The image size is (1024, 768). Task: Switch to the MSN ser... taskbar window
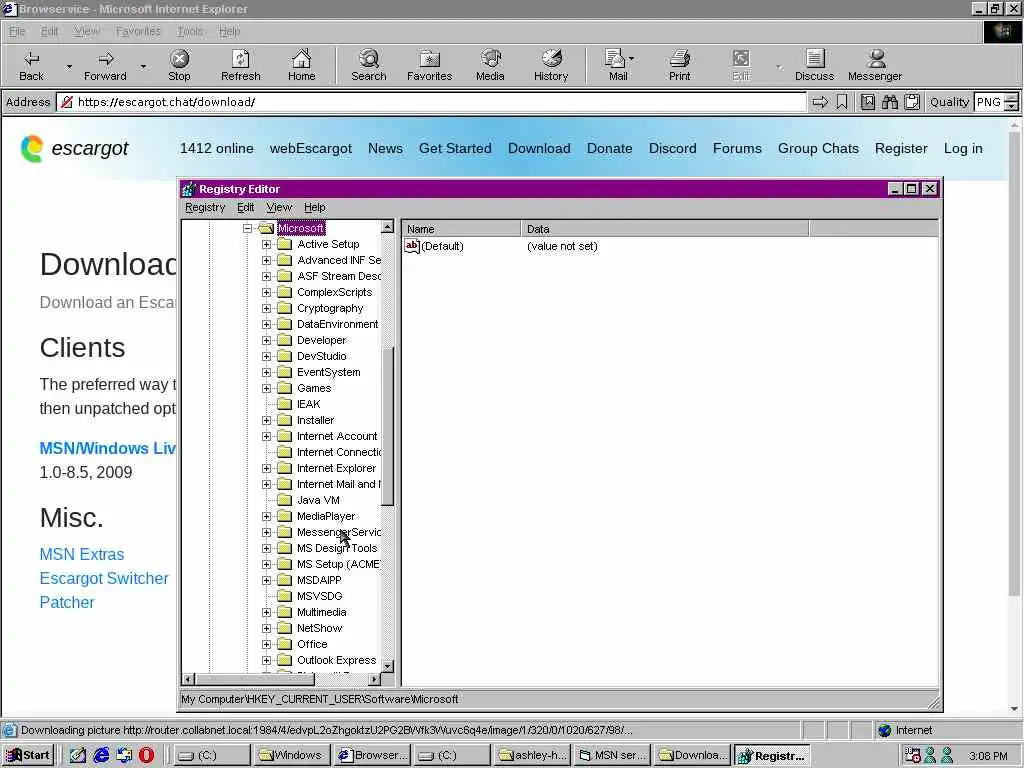[613, 756]
